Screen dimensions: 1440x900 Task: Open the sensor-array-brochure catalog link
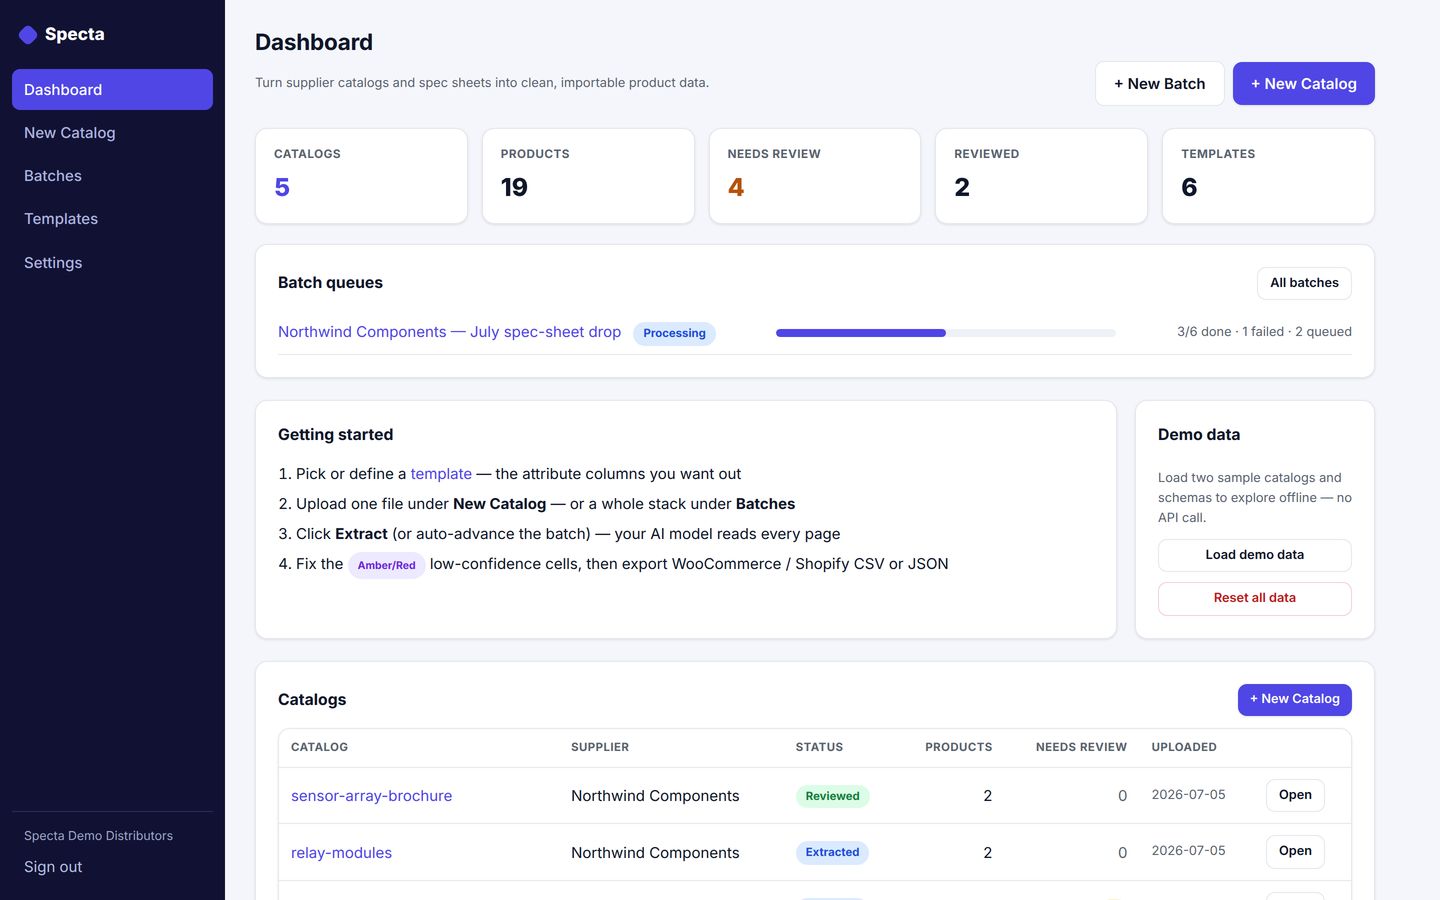coord(371,796)
